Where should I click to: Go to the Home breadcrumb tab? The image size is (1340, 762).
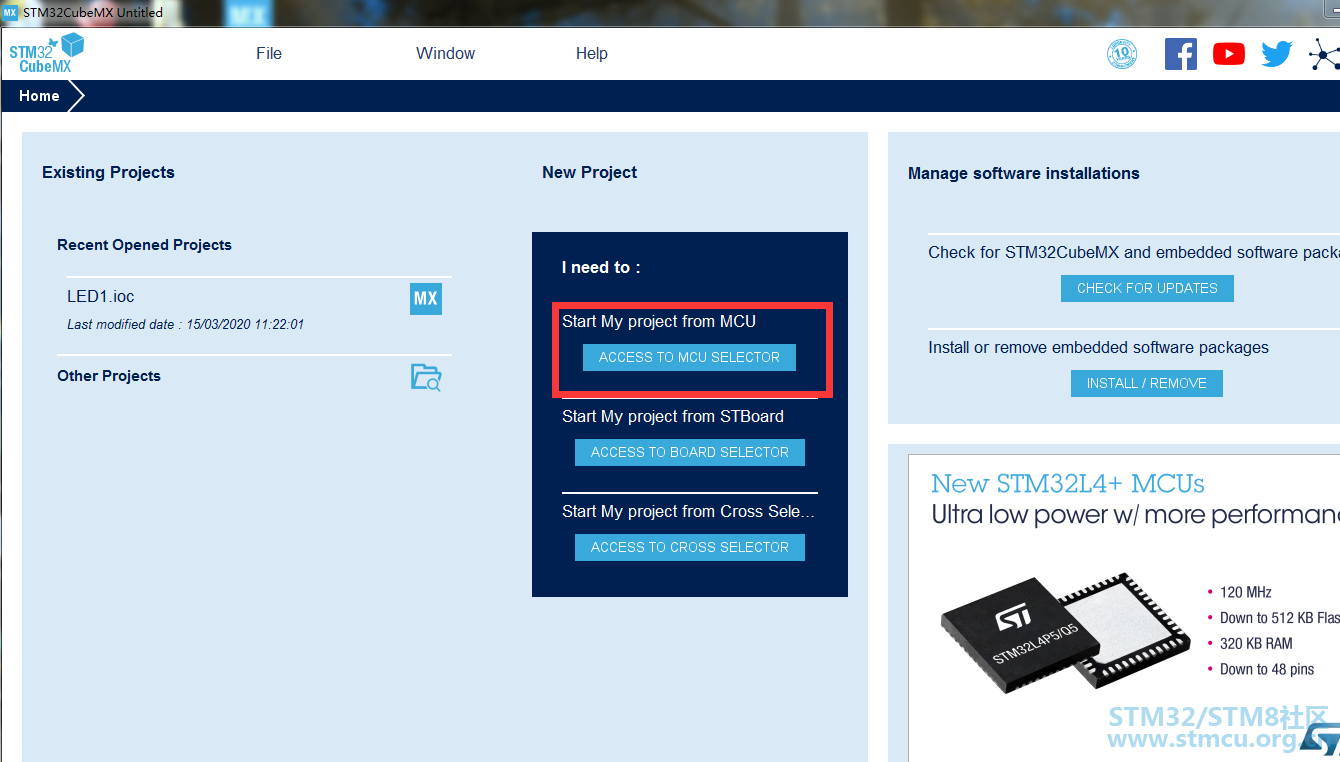pyautogui.click(x=39, y=96)
